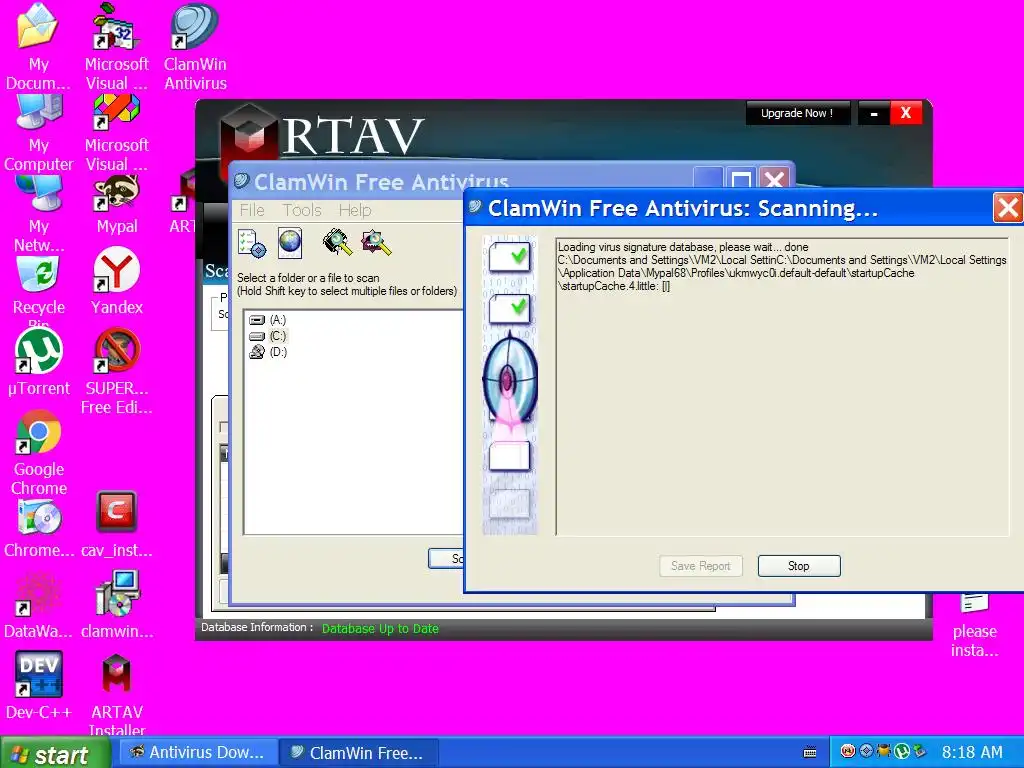Open the DataWa... desktop shortcut
Screen dimensions: 1024x768
[37, 594]
